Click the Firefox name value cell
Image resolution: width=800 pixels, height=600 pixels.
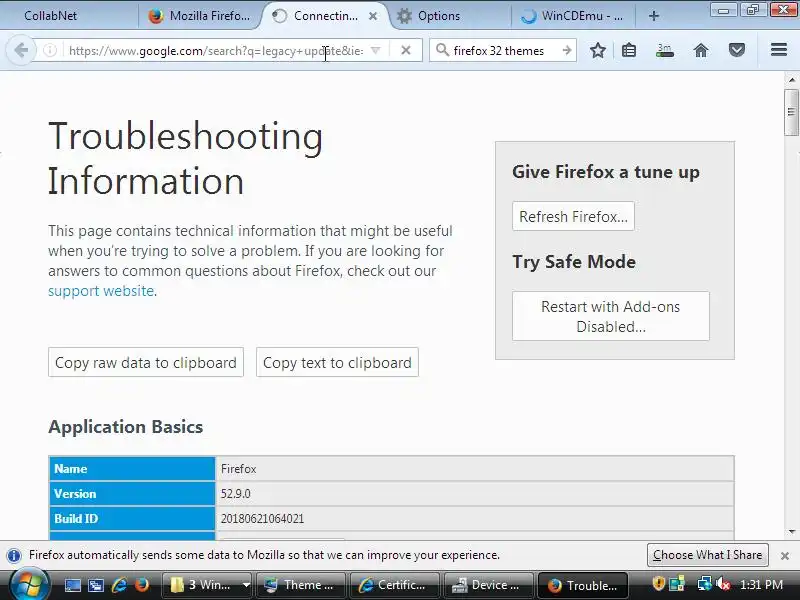[475, 469]
